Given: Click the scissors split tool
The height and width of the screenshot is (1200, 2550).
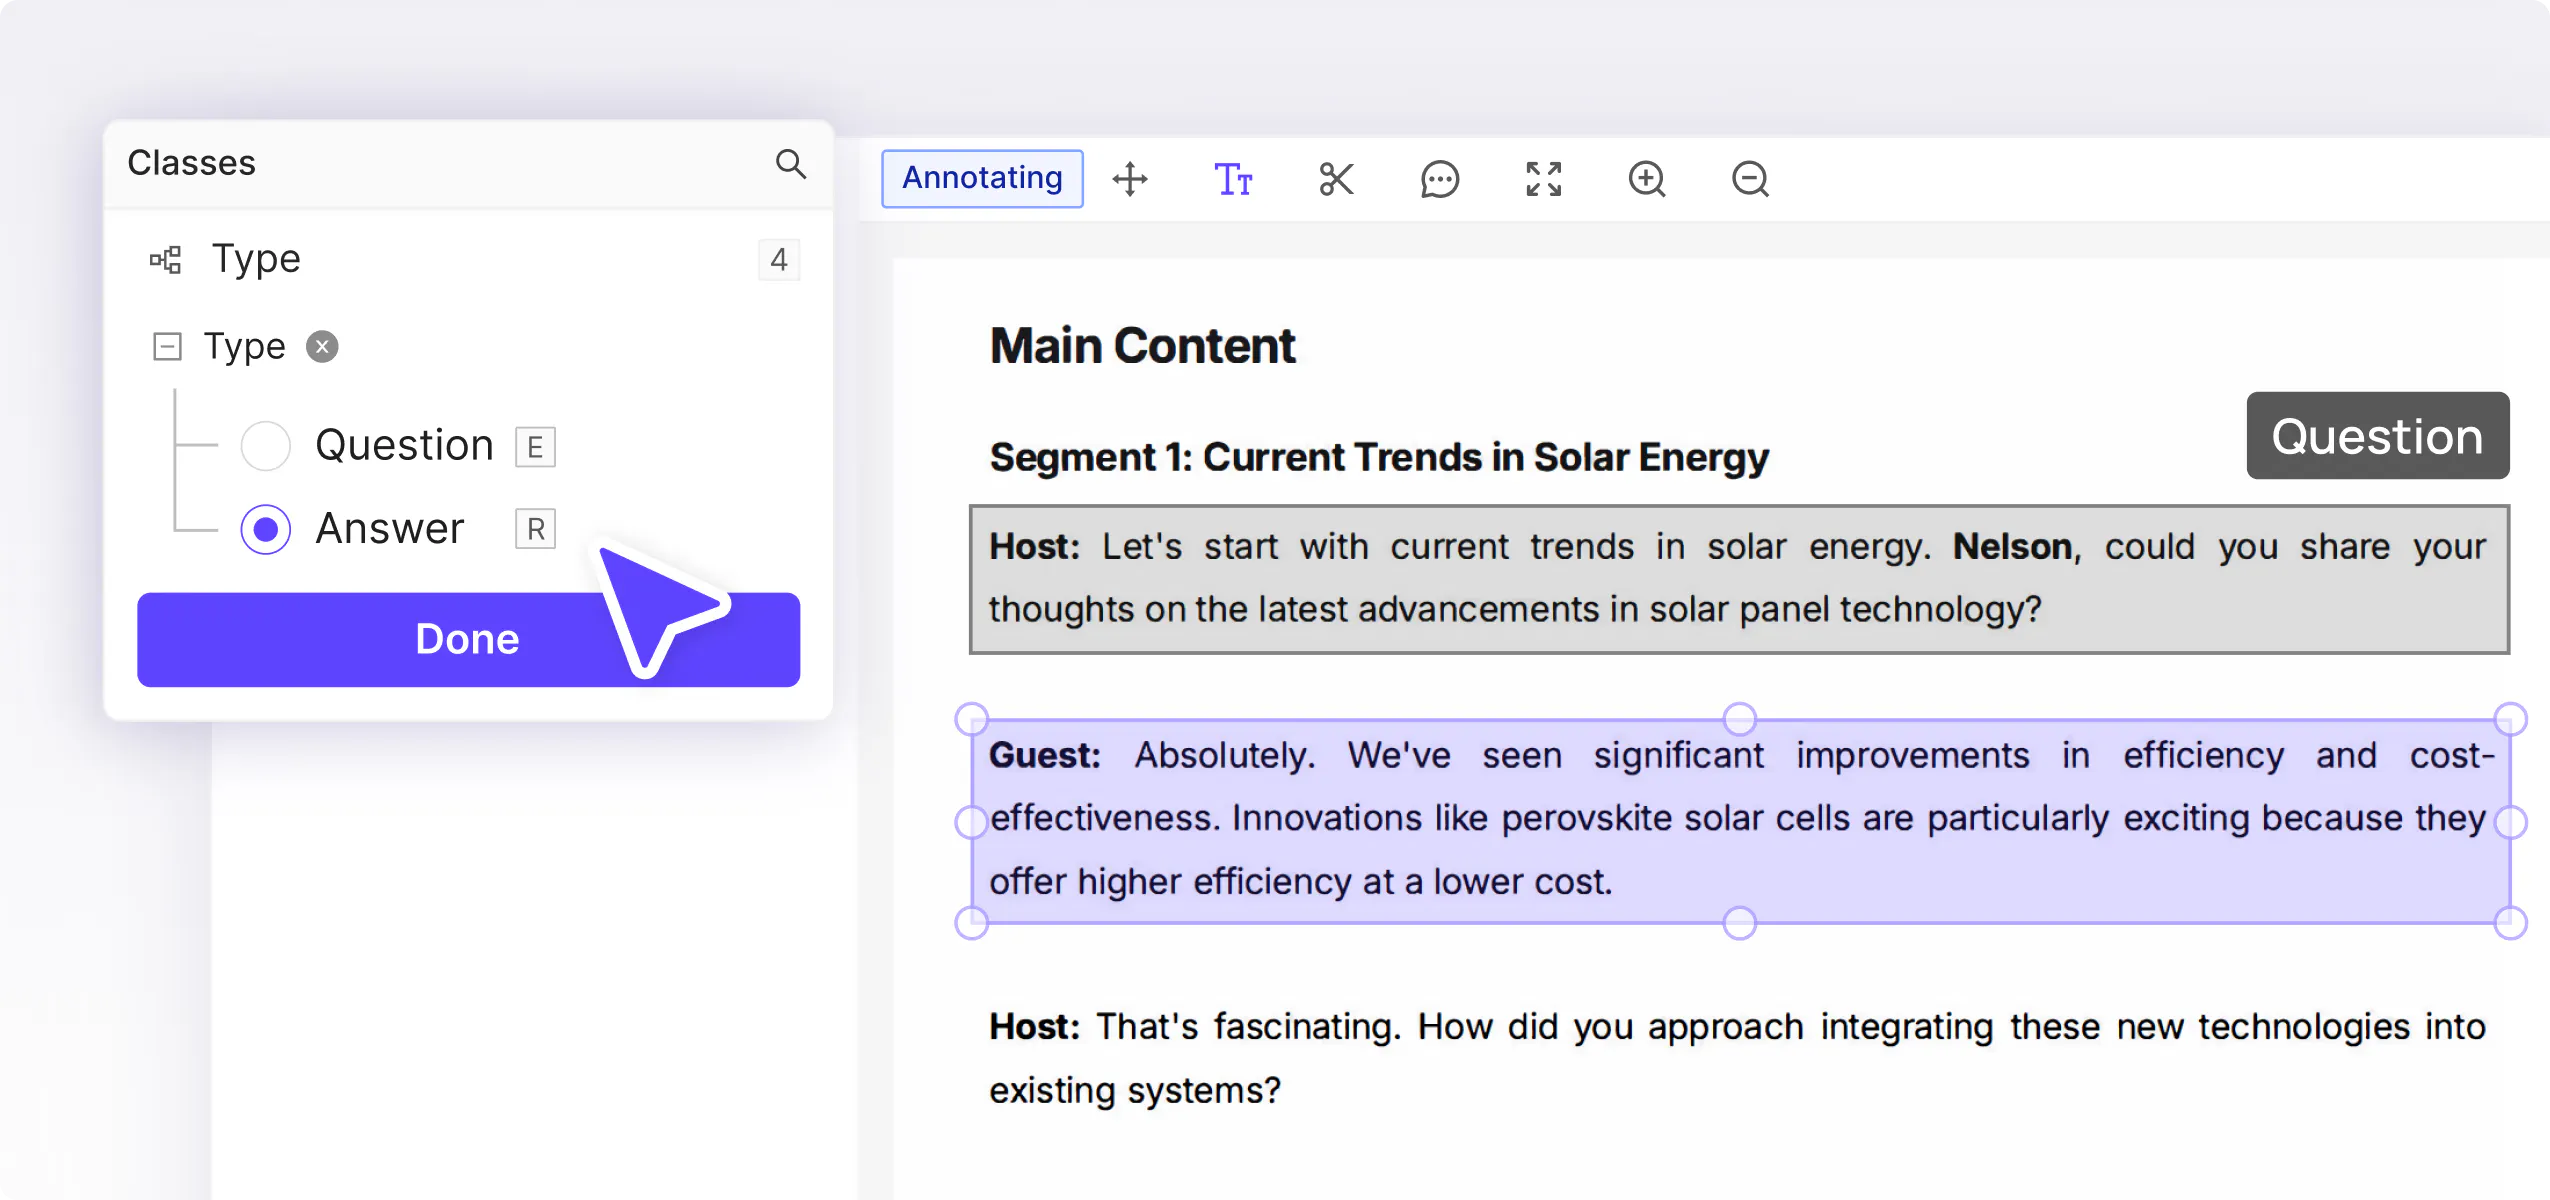Looking at the screenshot, I should 1336,179.
